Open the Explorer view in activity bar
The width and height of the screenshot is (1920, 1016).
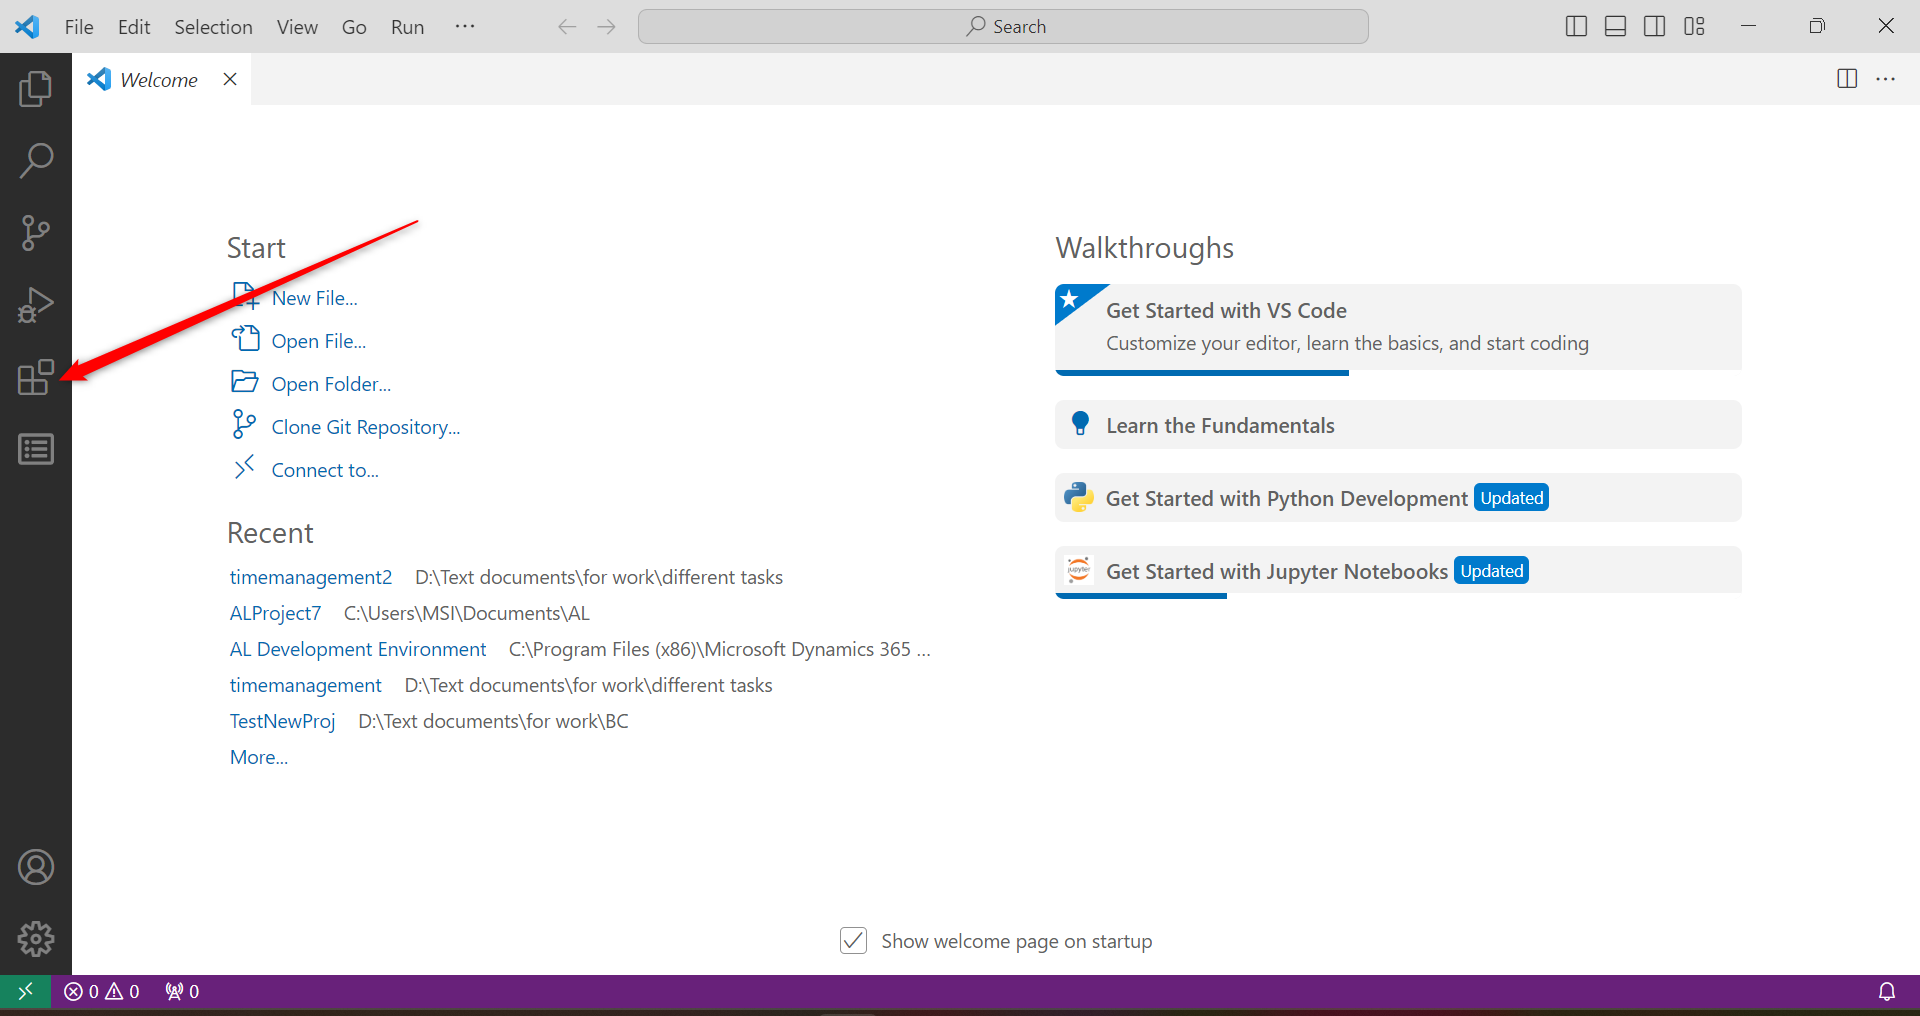pyautogui.click(x=35, y=89)
